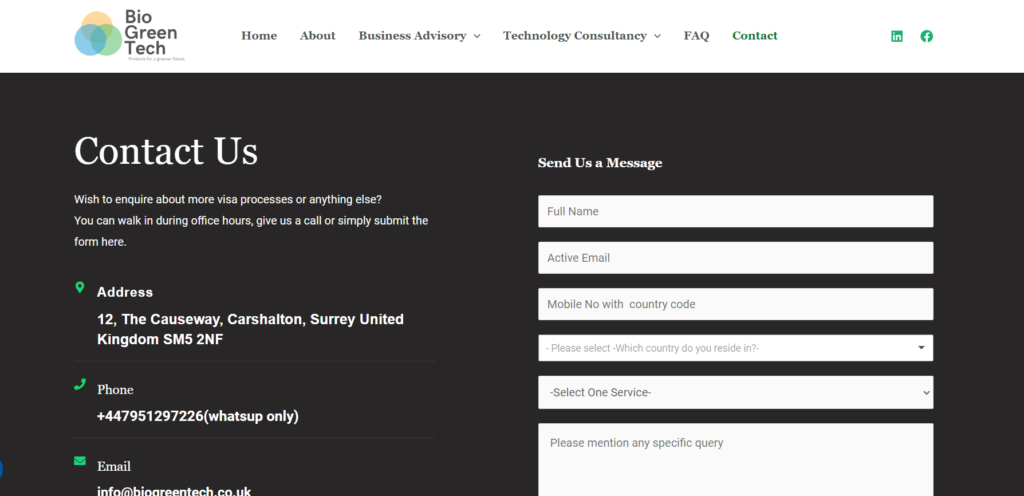This screenshot has width=1024, height=496.
Task: Click into the Active Email field
Action: 735,258
